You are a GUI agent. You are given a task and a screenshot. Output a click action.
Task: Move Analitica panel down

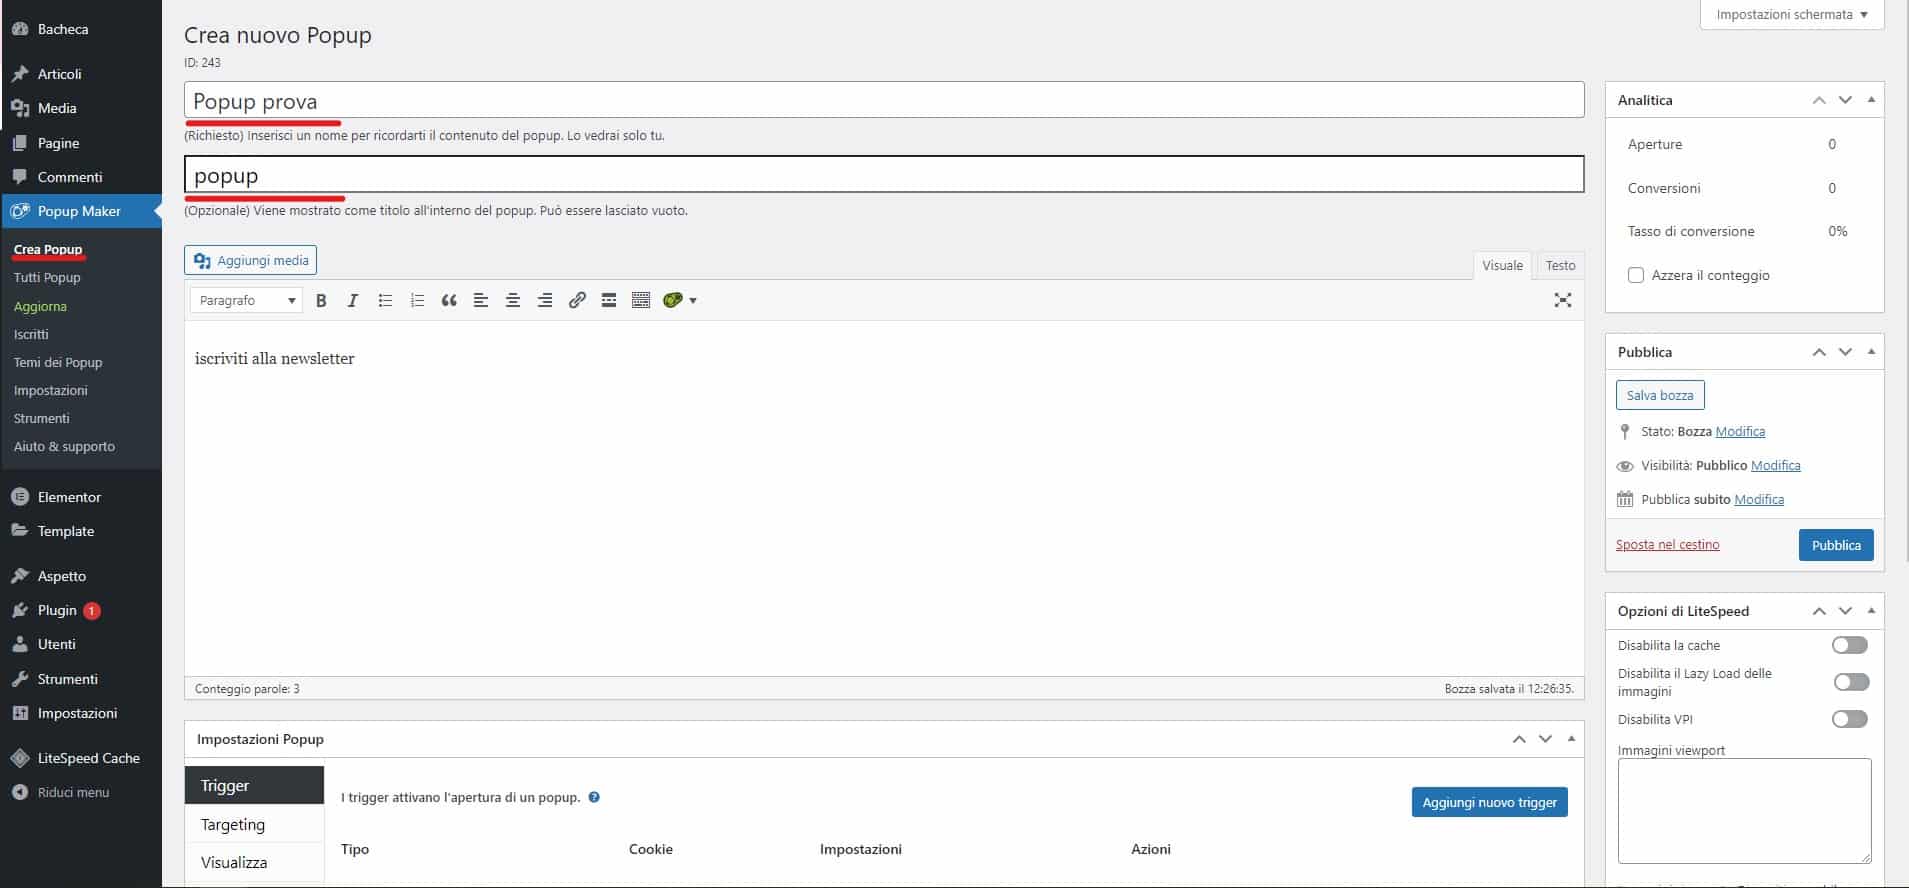[1845, 100]
